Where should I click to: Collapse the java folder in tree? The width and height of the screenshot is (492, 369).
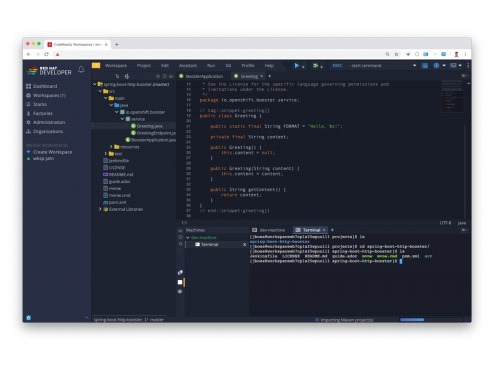pyautogui.click(x=111, y=105)
